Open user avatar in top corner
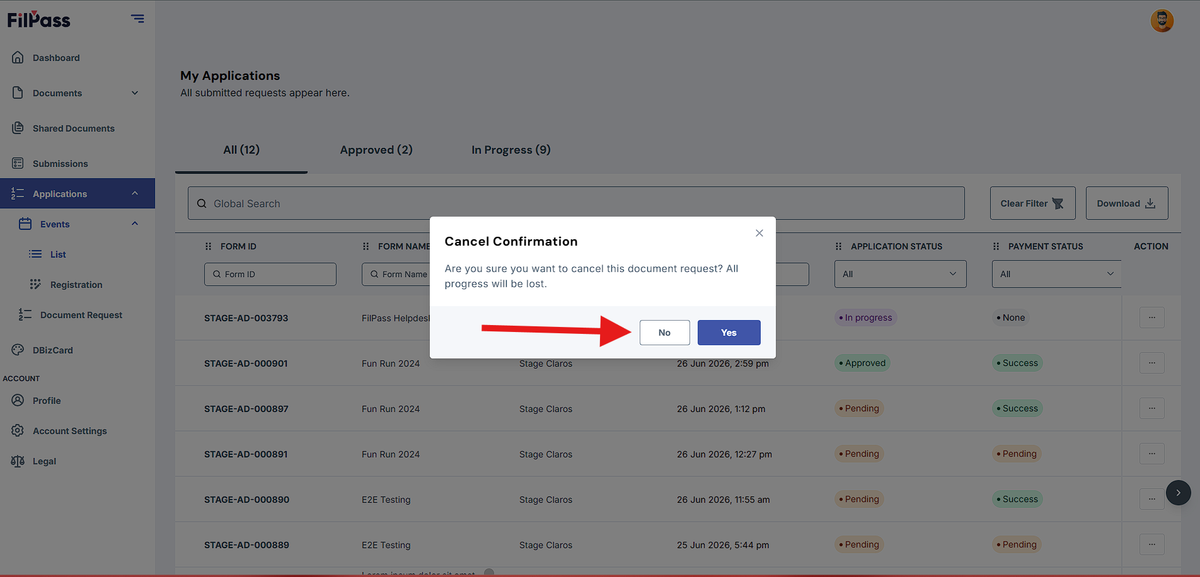Viewport: 1200px width, 577px height. [x=1162, y=20]
